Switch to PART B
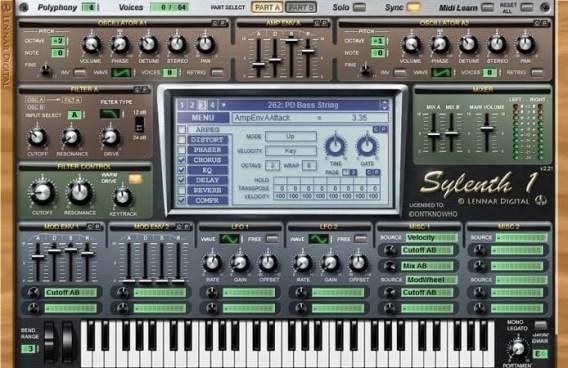Screen dimensions: 568x368 tap(300, 7)
